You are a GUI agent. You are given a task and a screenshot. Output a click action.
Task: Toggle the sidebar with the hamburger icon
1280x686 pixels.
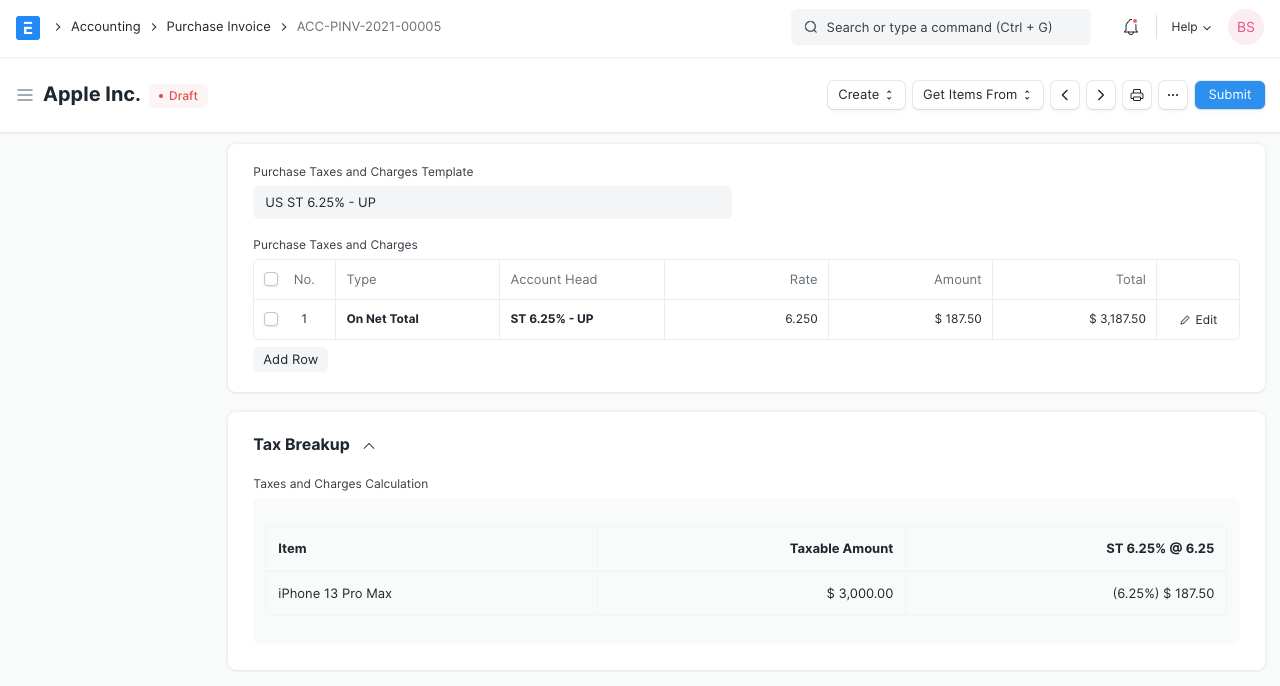coord(25,95)
